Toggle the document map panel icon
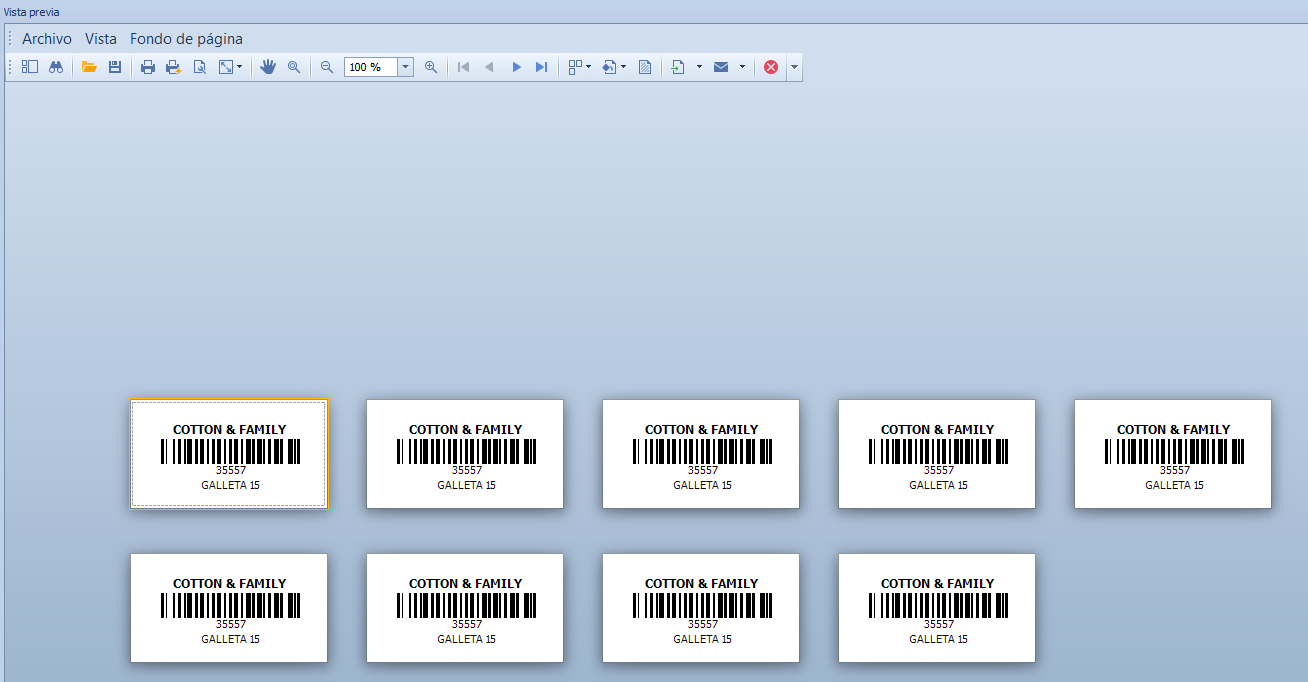The width and height of the screenshot is (1308, 682). 30,67
